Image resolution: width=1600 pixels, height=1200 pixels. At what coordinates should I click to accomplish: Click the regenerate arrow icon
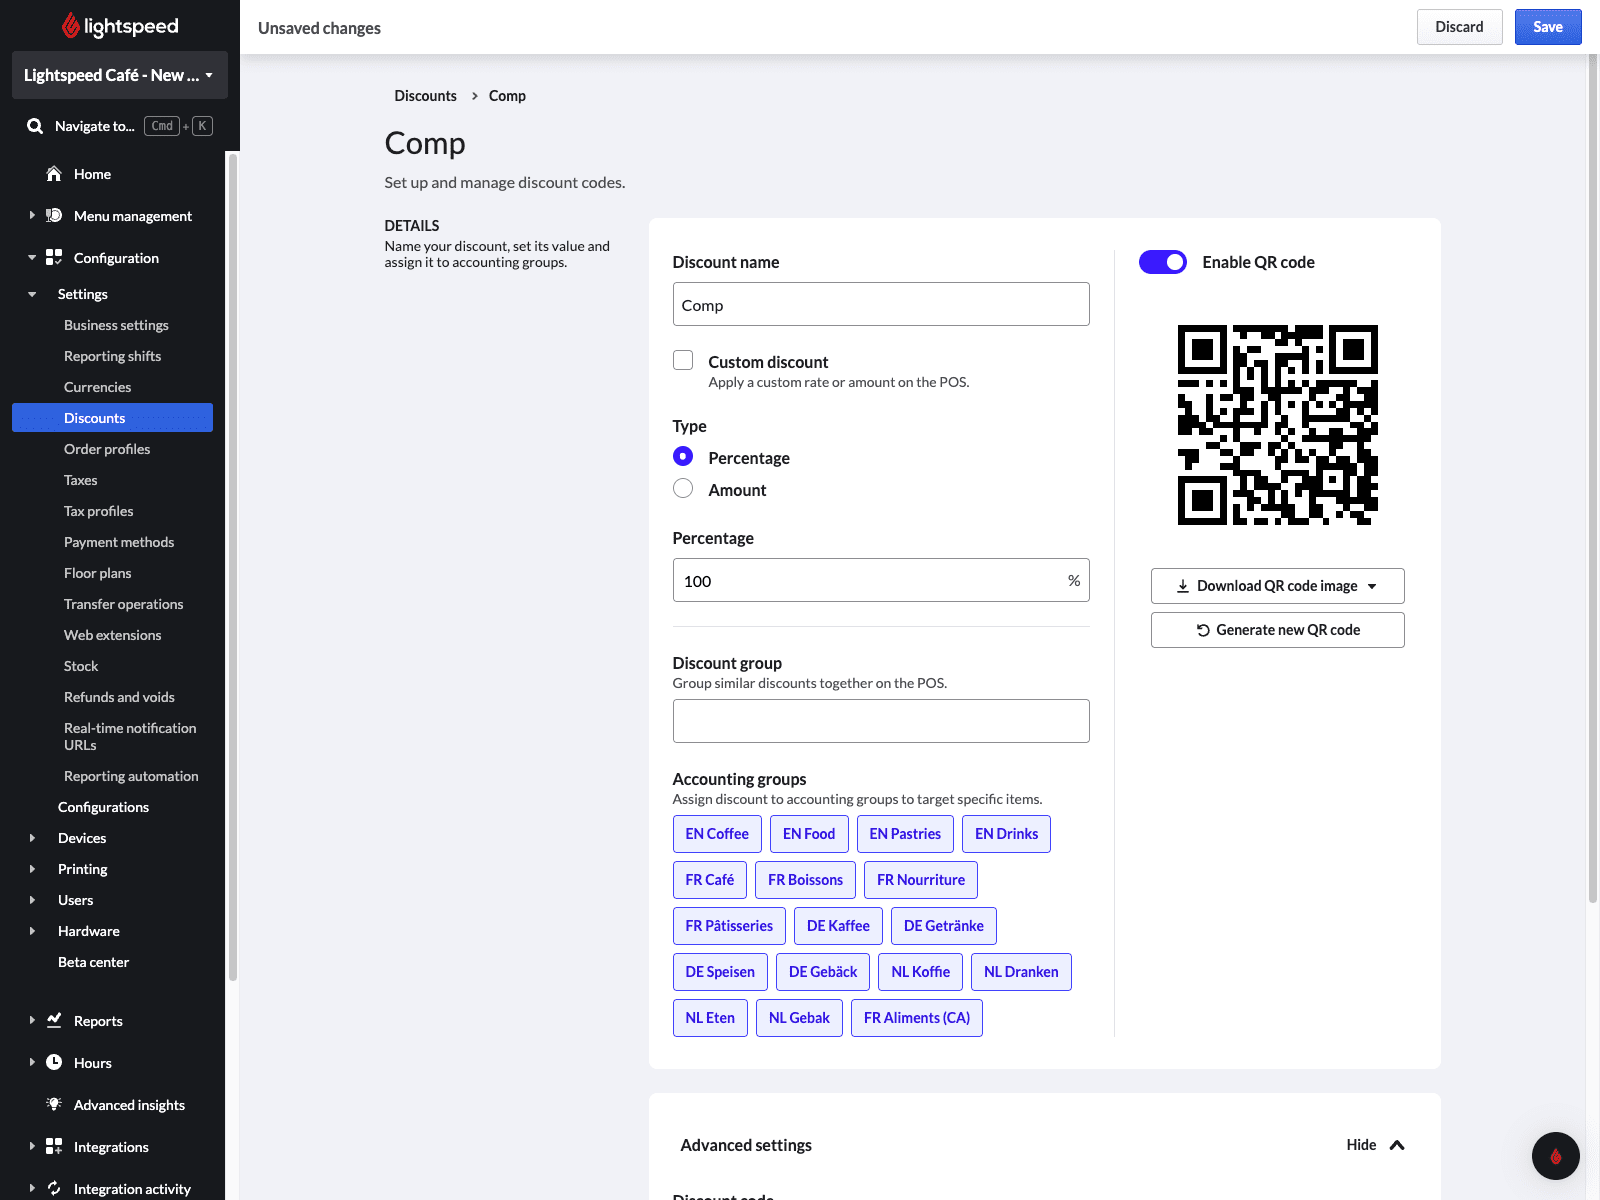tap(1203, 630)
